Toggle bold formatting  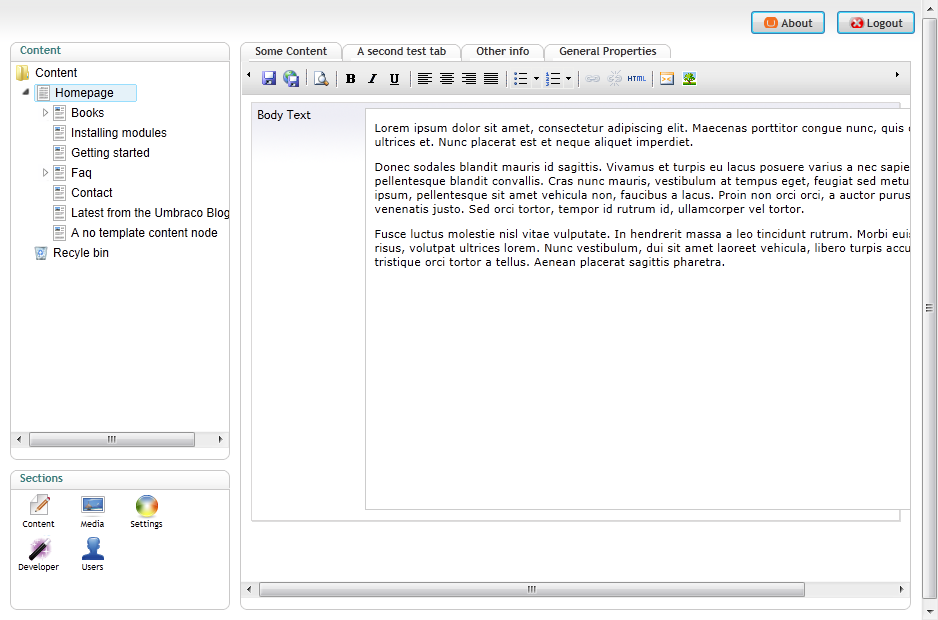click(350, 79)
